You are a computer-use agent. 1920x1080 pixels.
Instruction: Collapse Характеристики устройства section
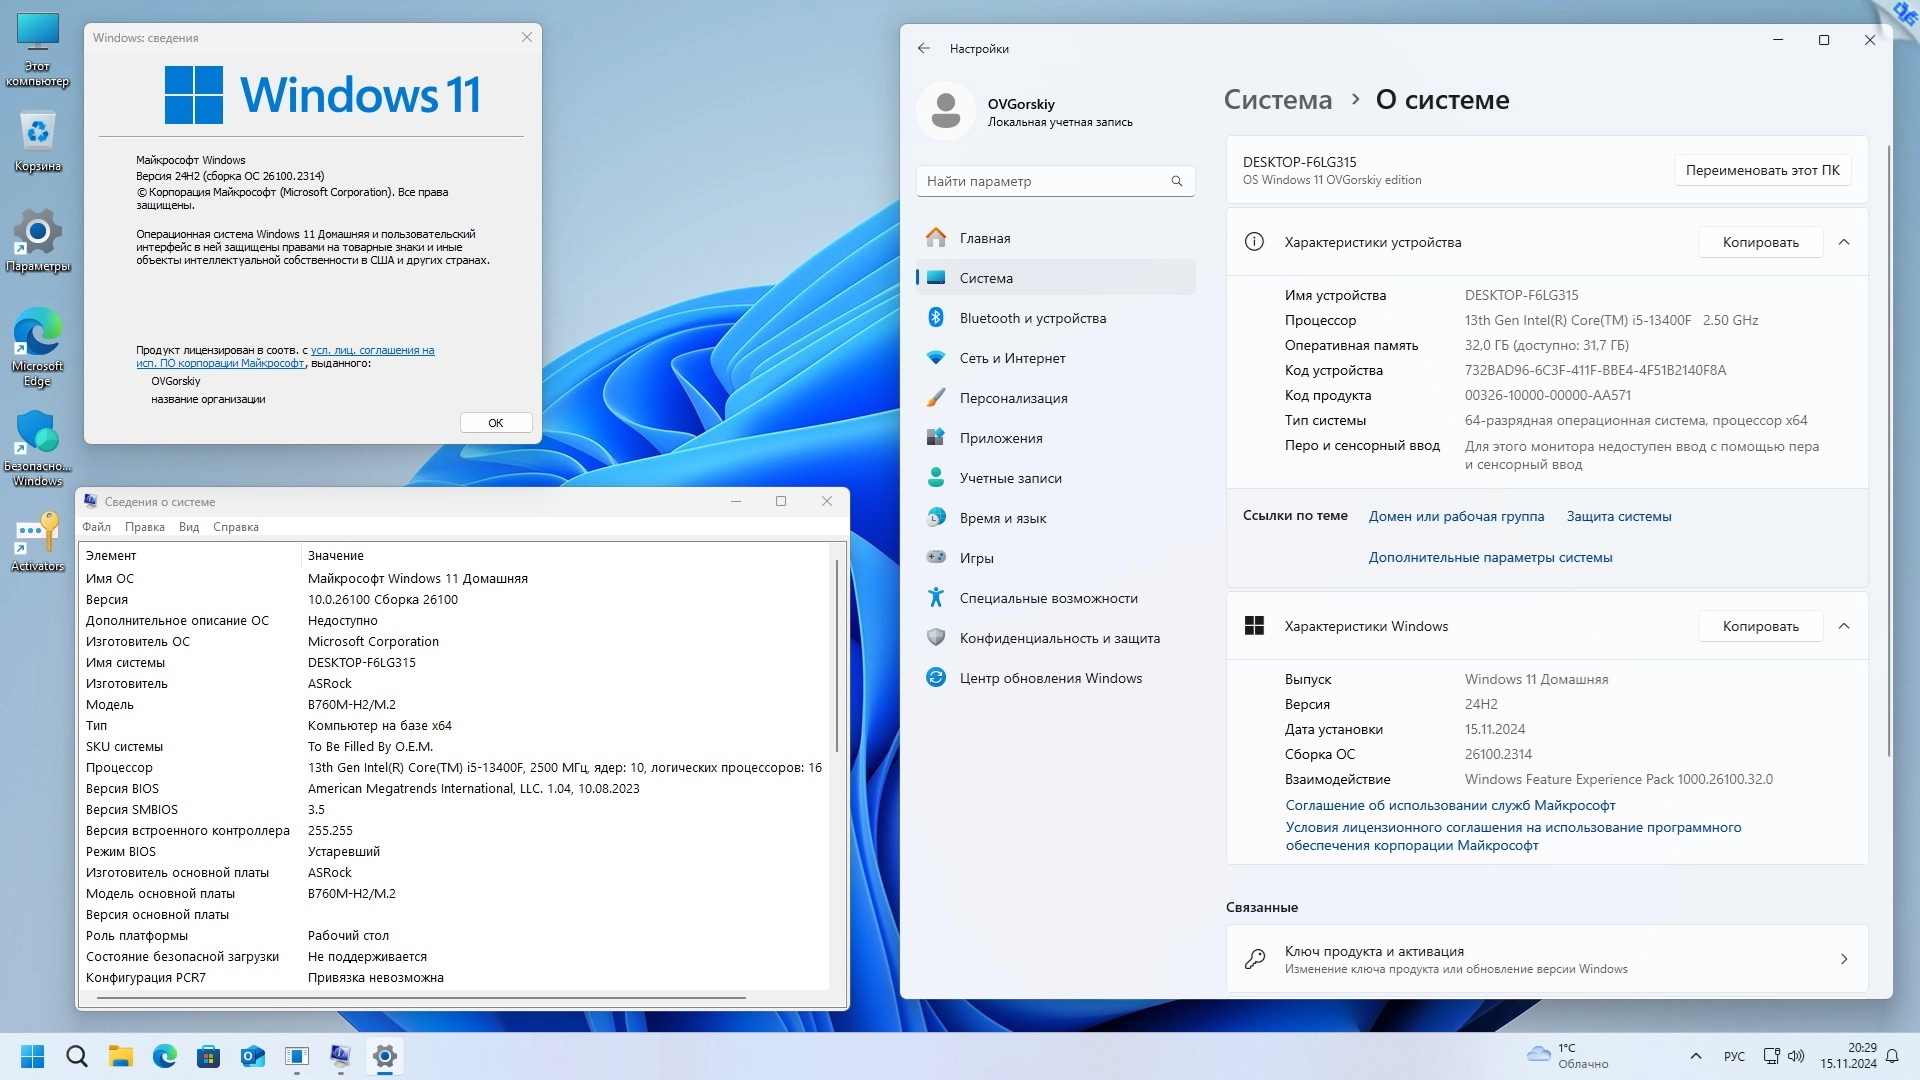click(x=1844, y=242)
